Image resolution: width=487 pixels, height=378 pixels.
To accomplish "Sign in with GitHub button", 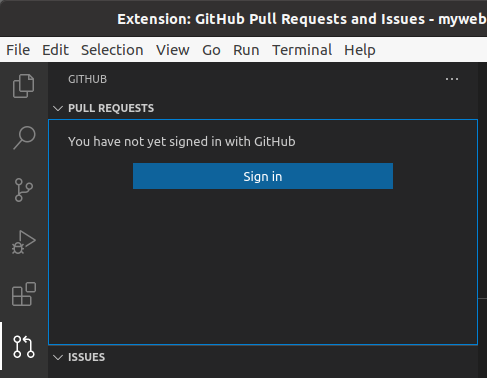I will (263, 176).
